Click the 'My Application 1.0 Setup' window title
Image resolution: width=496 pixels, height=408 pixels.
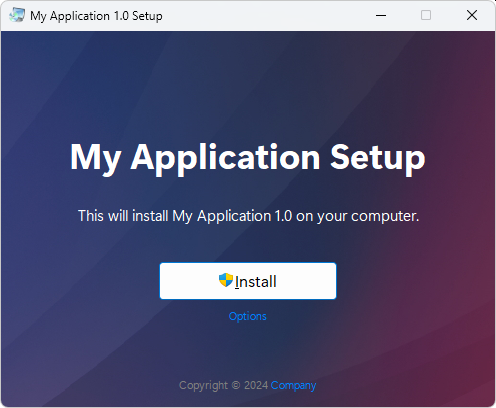tap(96, 16)
